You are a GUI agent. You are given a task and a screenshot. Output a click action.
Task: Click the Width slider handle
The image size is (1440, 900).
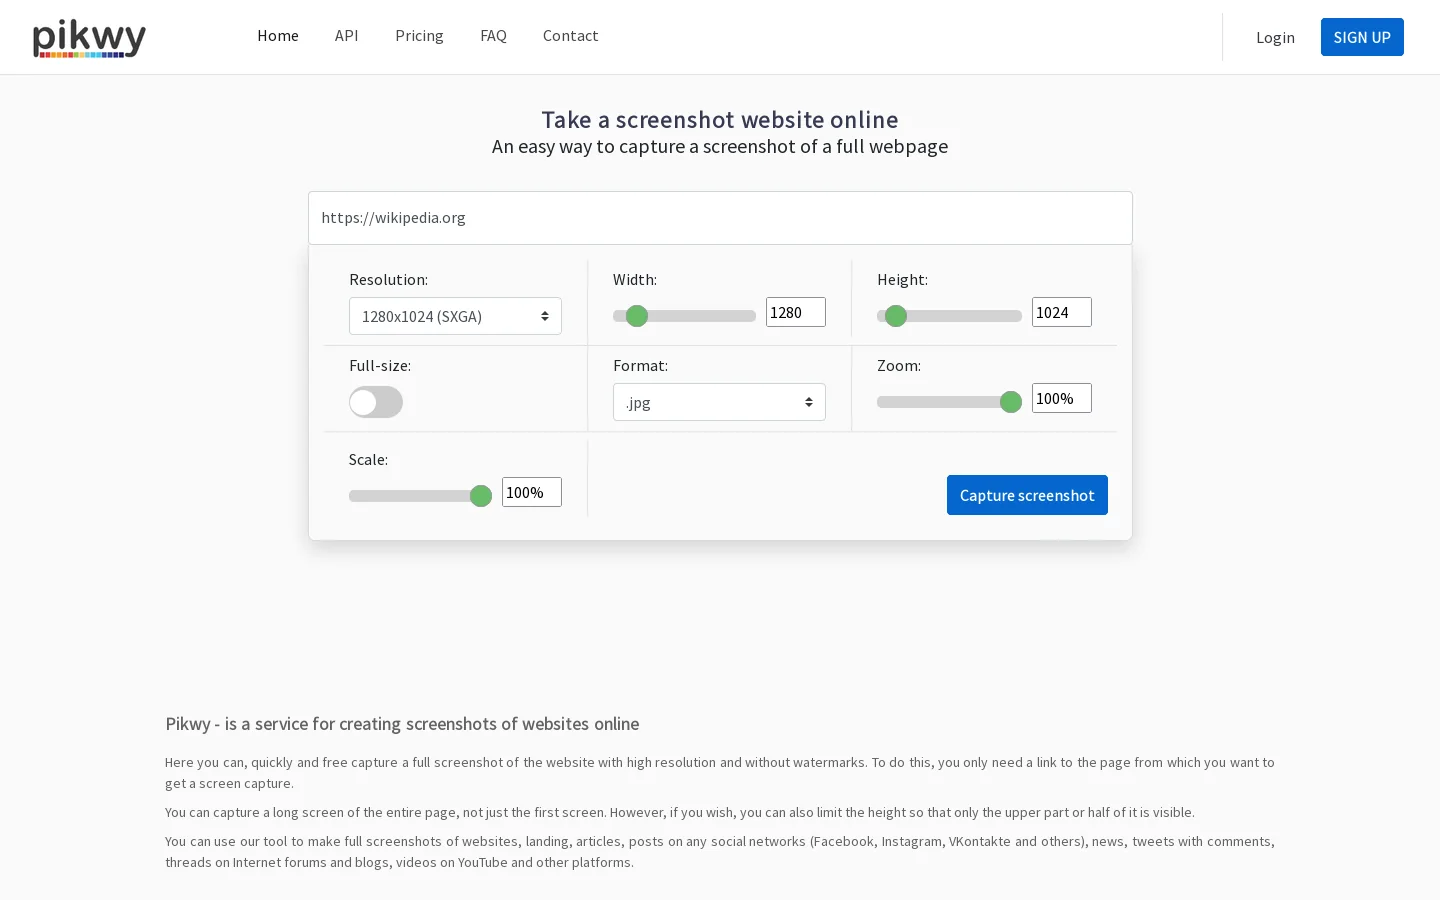coord(637,316)
